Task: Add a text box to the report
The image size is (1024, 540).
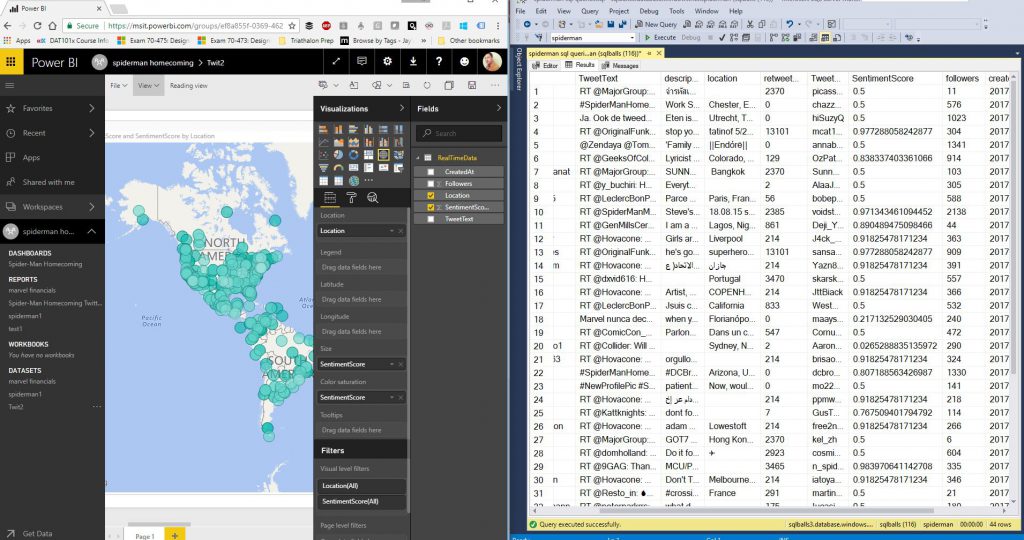Action: 353,86
